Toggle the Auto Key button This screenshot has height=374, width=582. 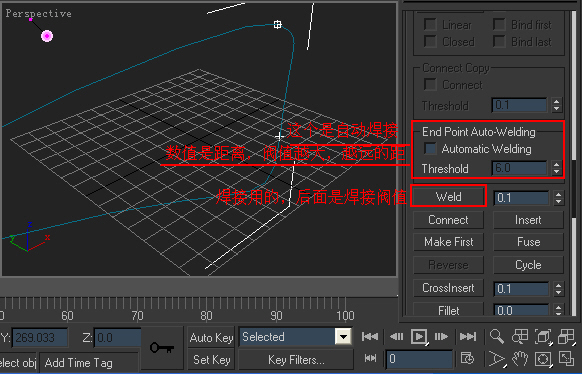(211, 338)
